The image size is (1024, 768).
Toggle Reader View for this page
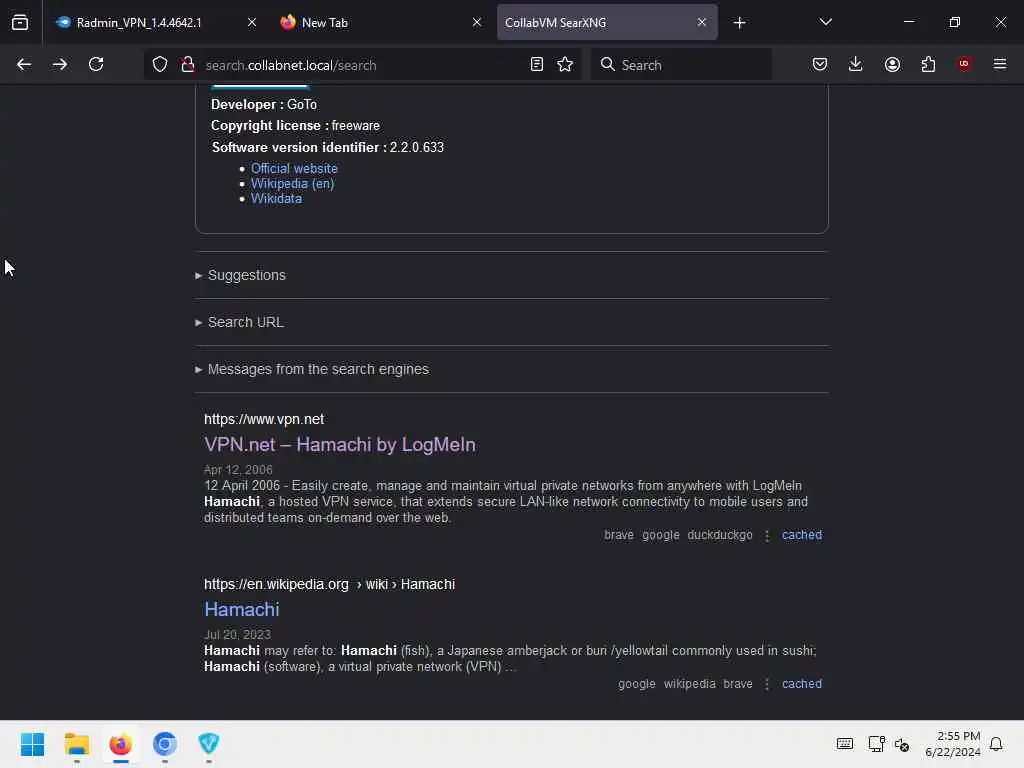click(x=537, y=64)
